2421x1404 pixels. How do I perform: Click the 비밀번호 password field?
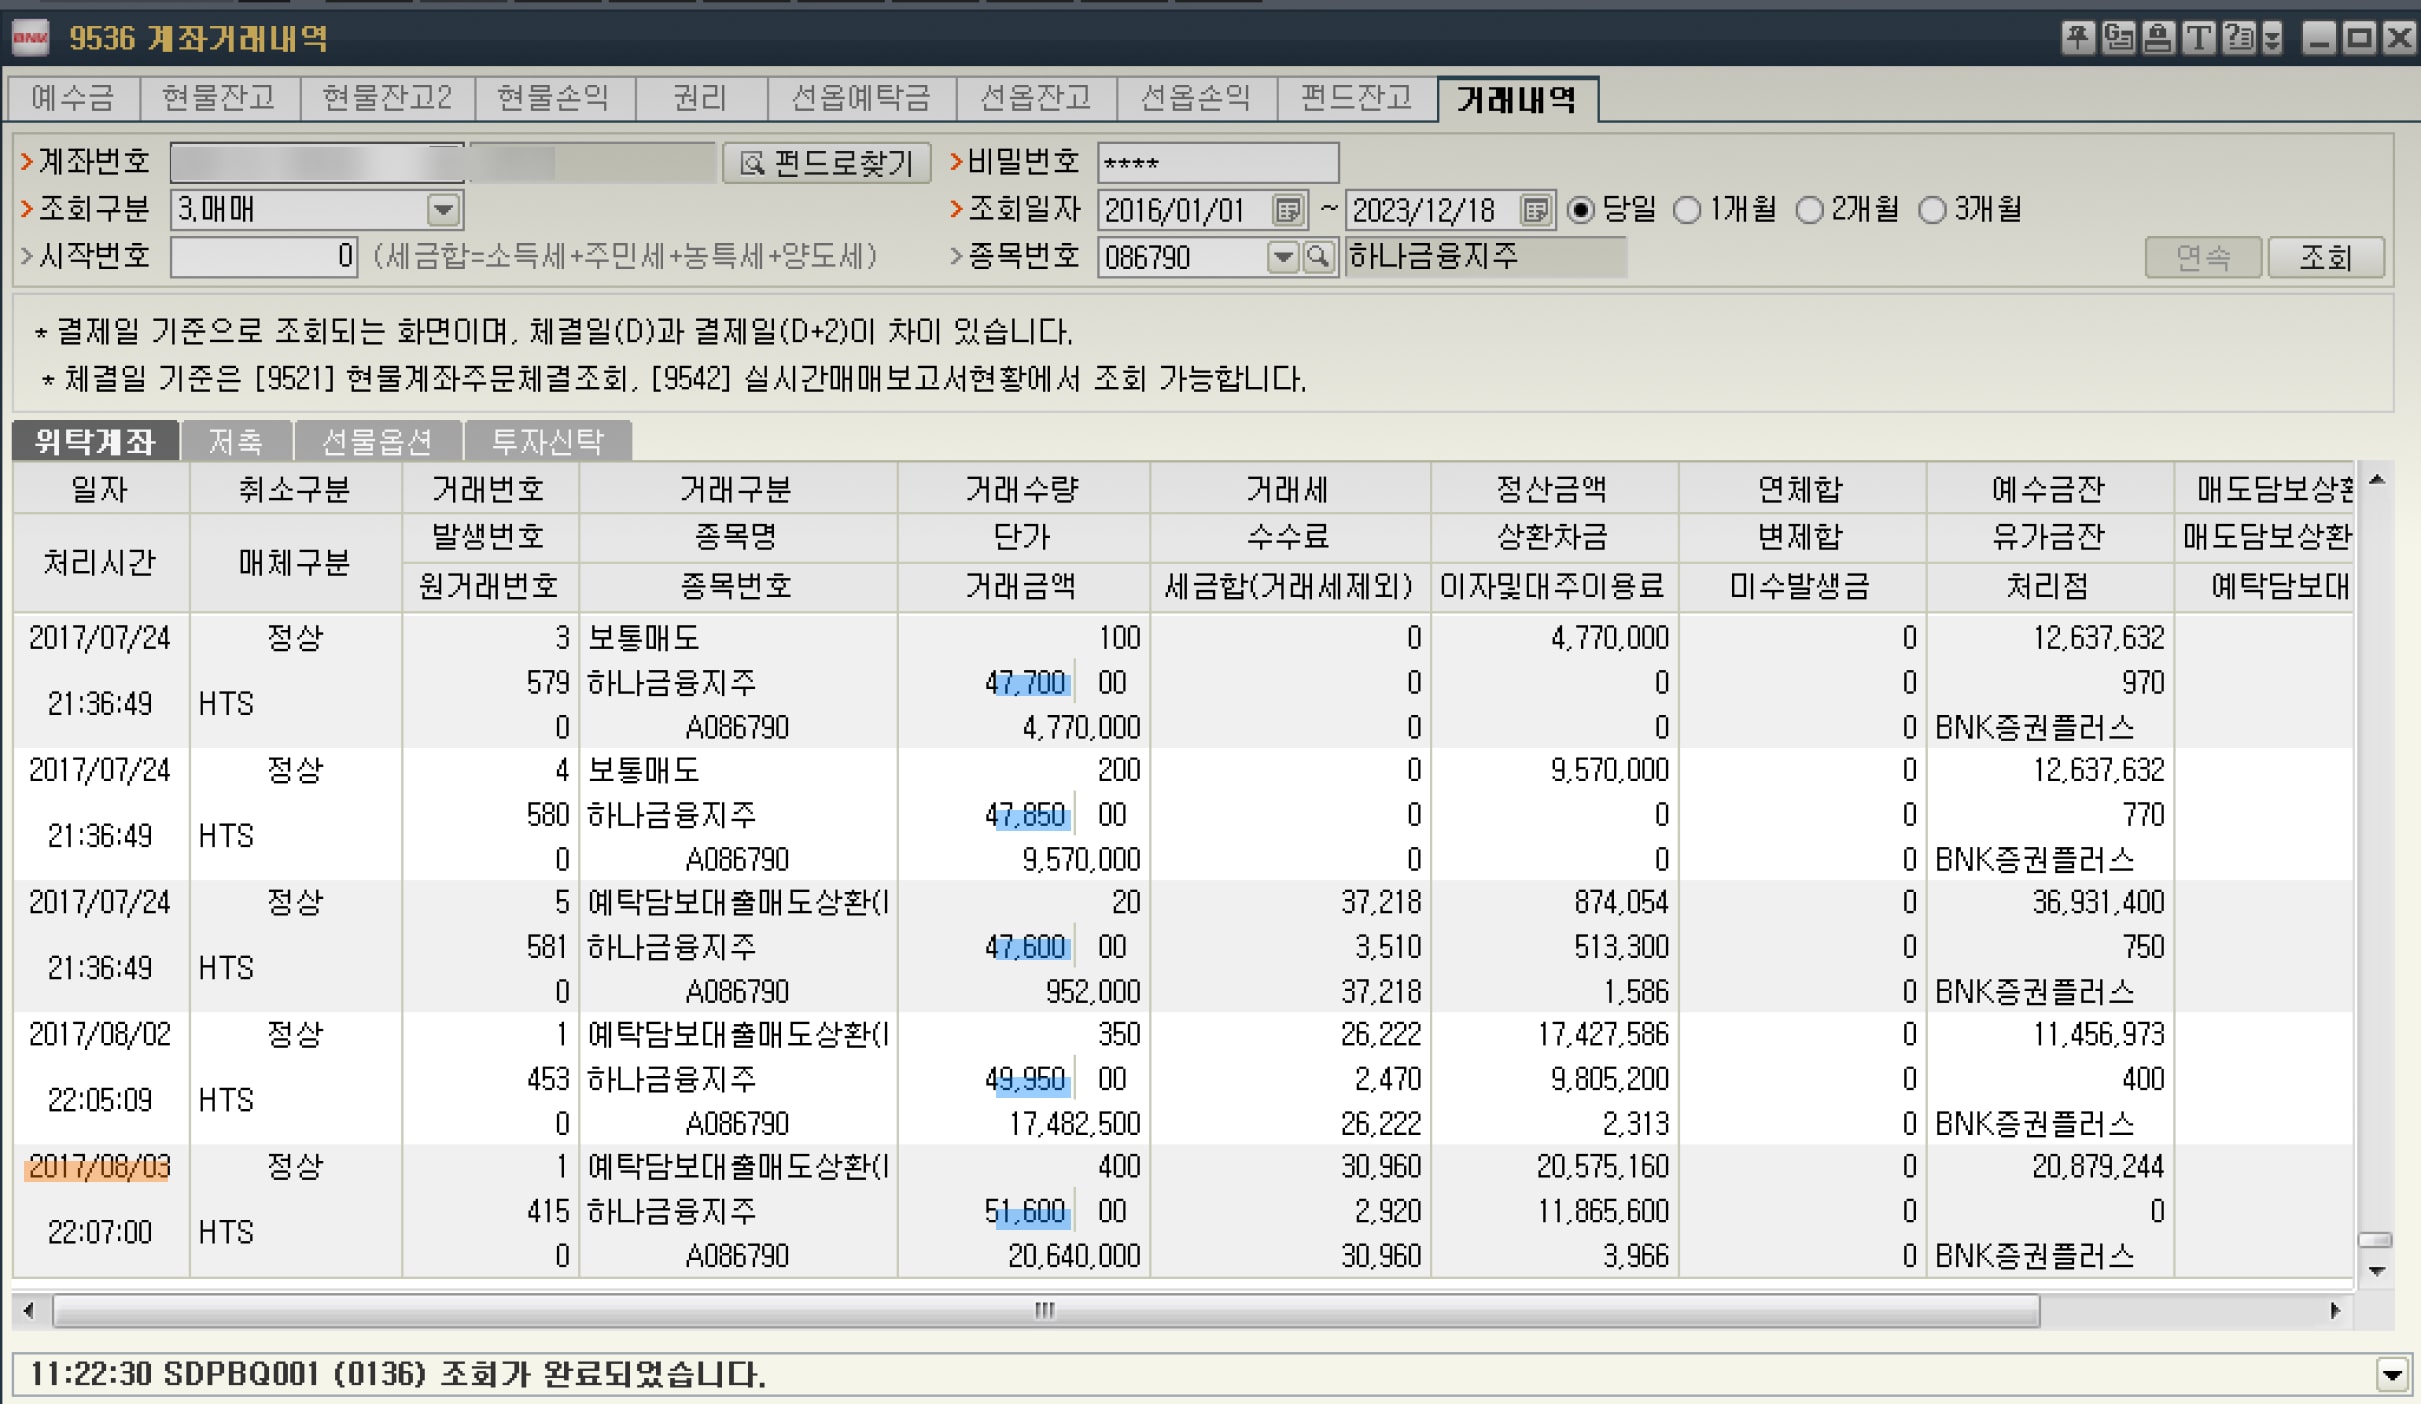pos(1217,163)
